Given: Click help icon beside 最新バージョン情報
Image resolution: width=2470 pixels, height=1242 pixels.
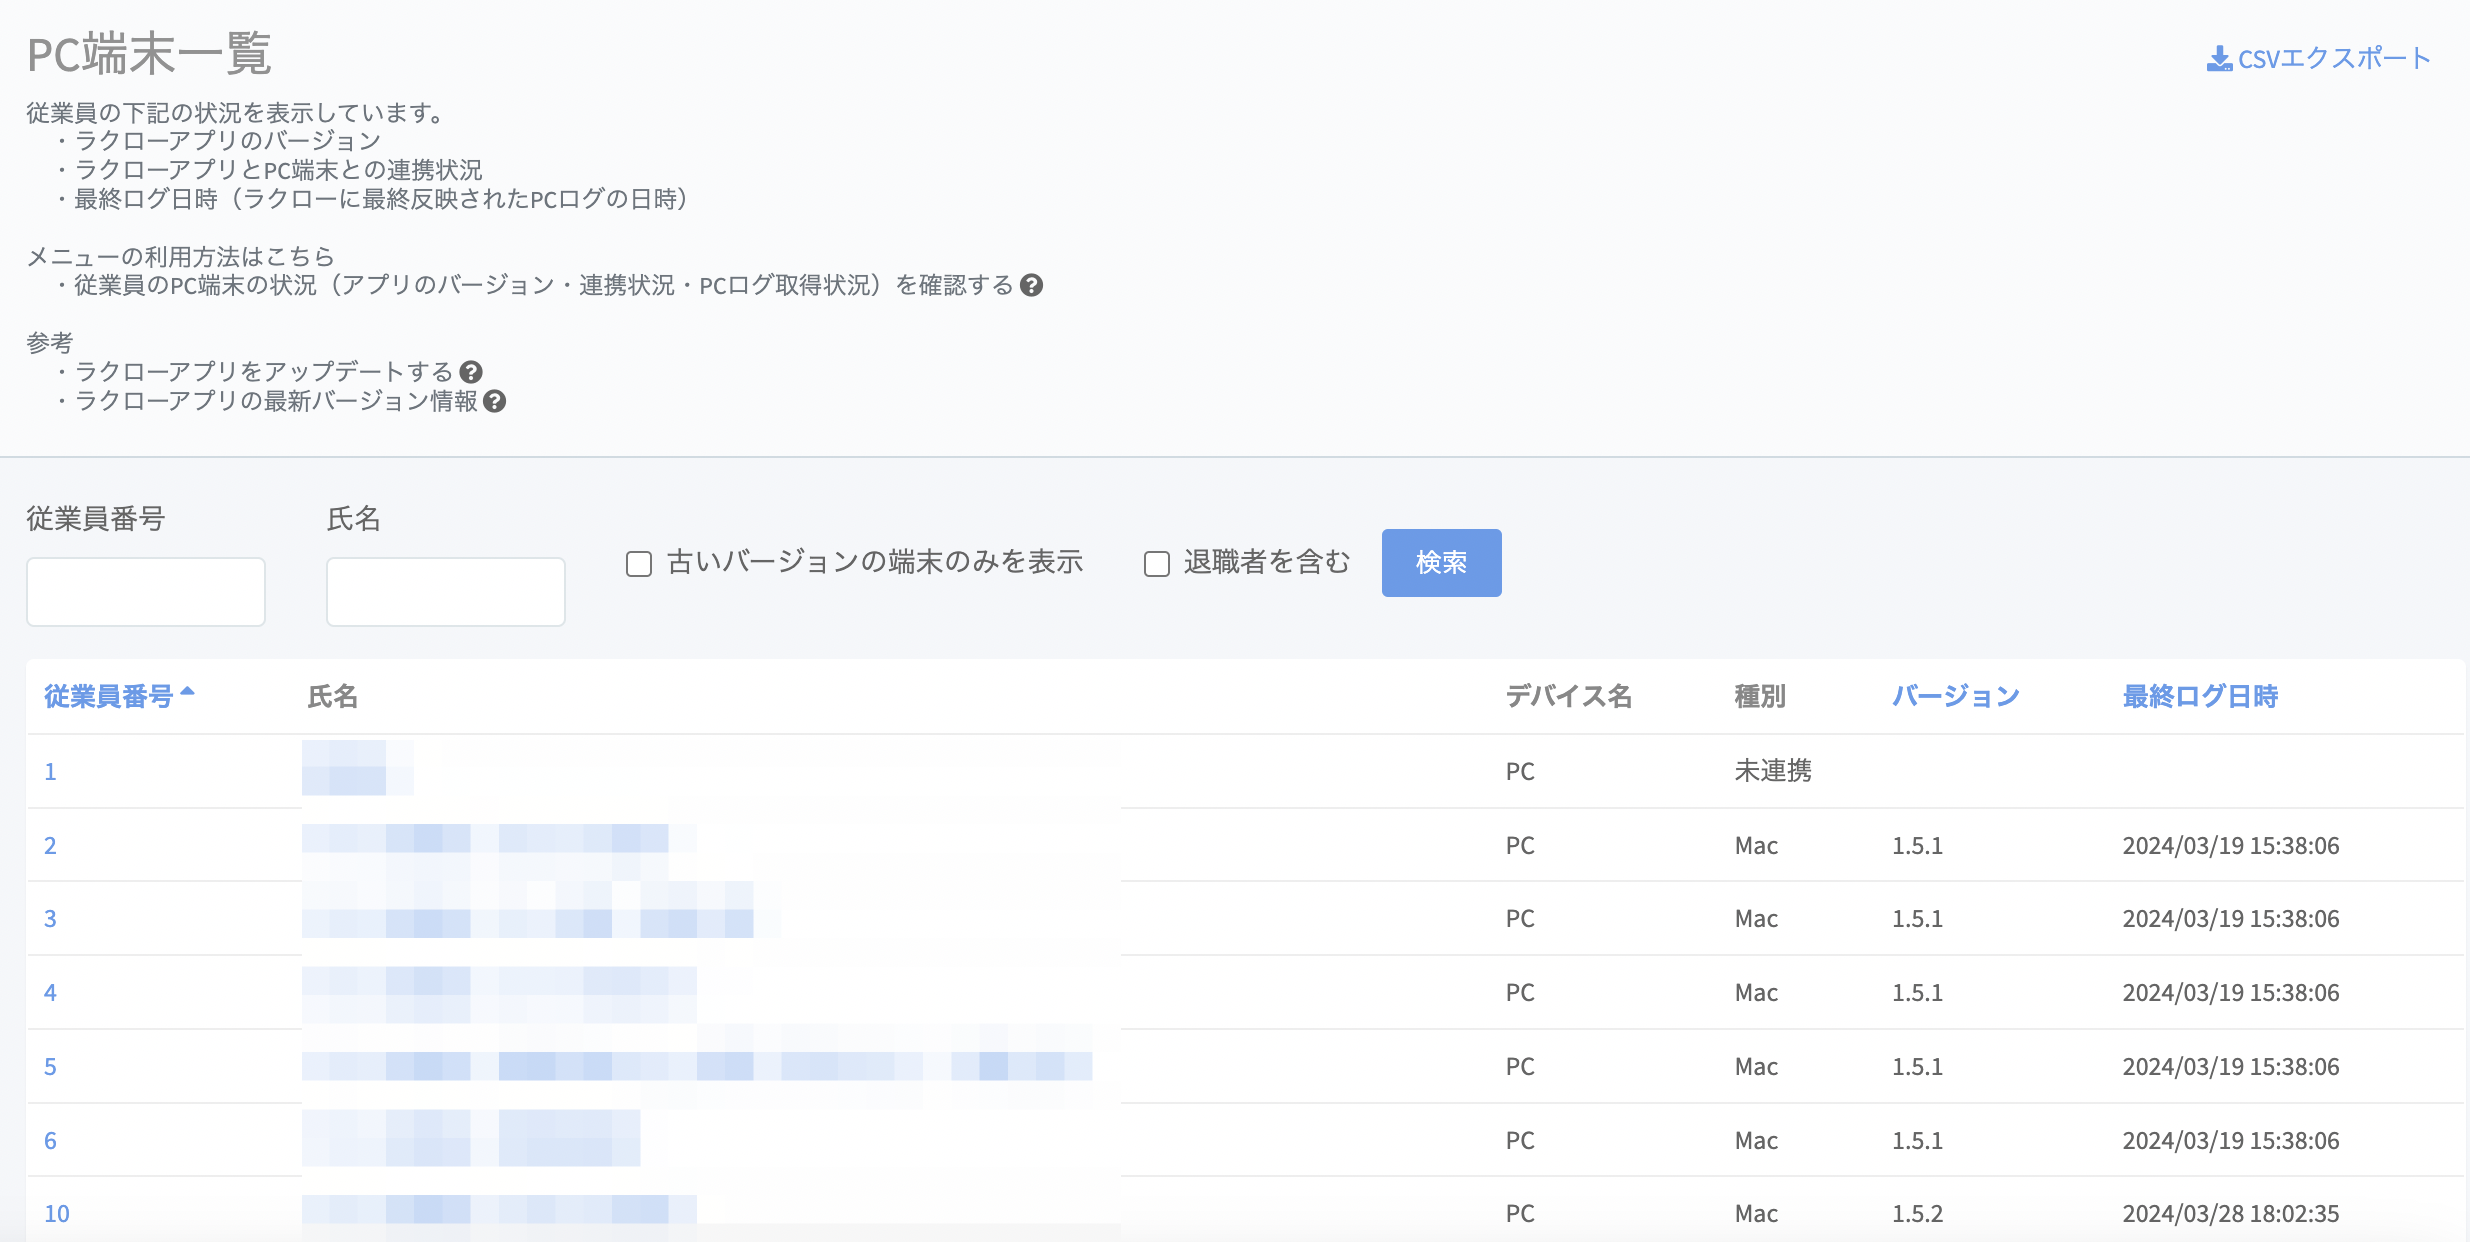Looking at the screenshot, I should (x=494, y=401).
